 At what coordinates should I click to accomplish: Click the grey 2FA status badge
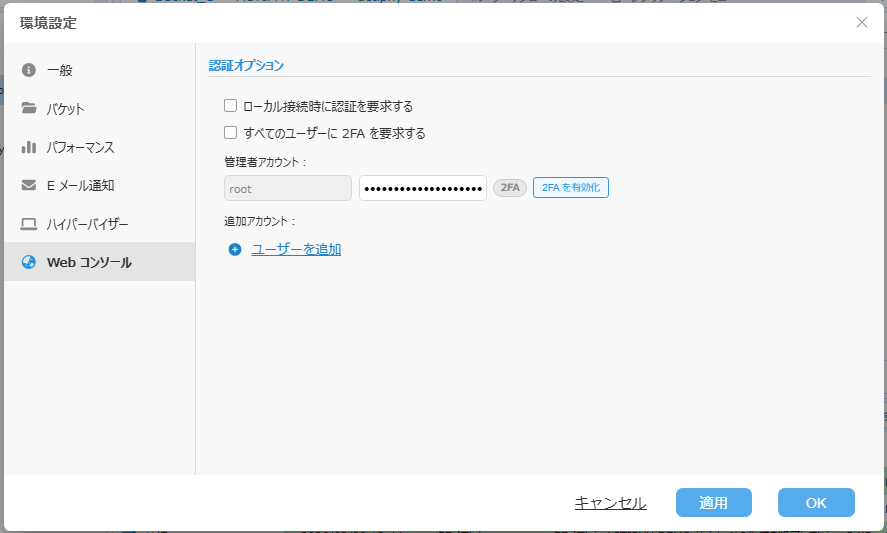click(510, 188)
